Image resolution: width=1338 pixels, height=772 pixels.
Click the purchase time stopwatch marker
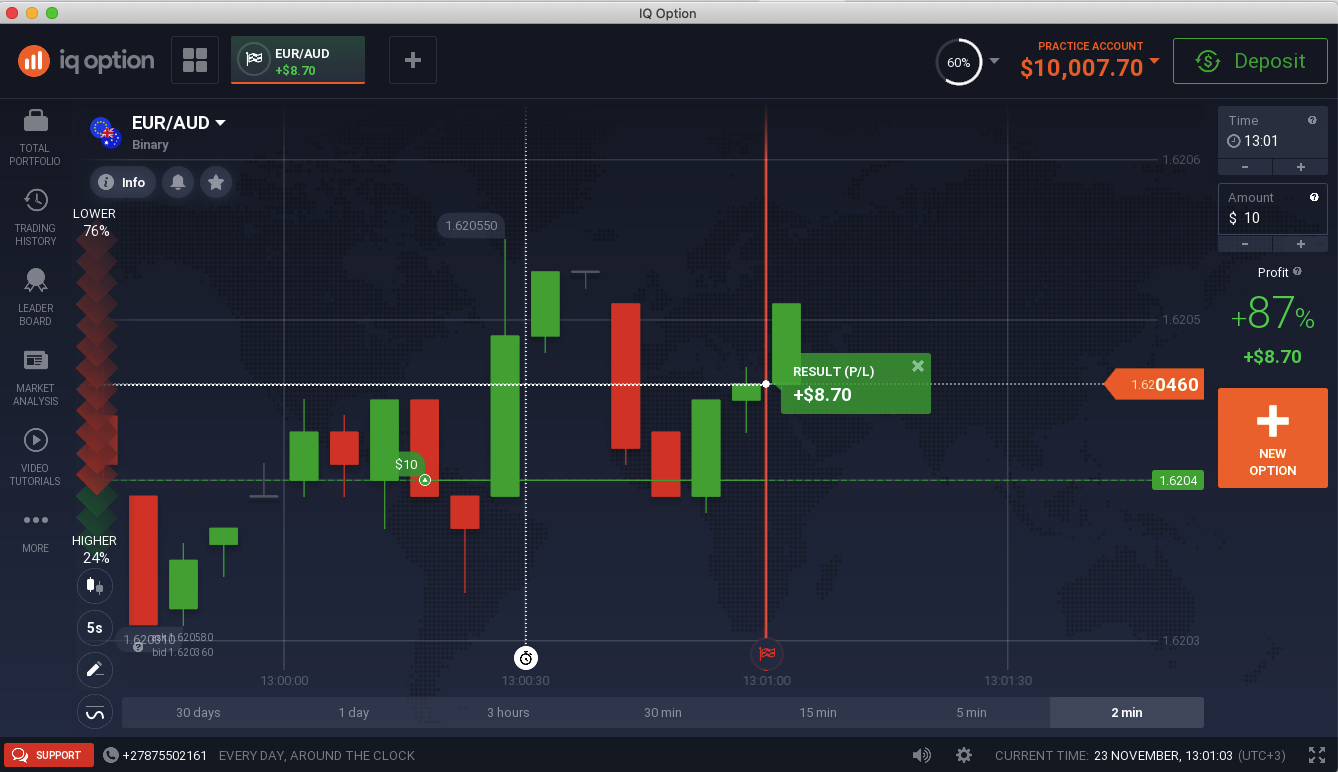click(526, 657)
